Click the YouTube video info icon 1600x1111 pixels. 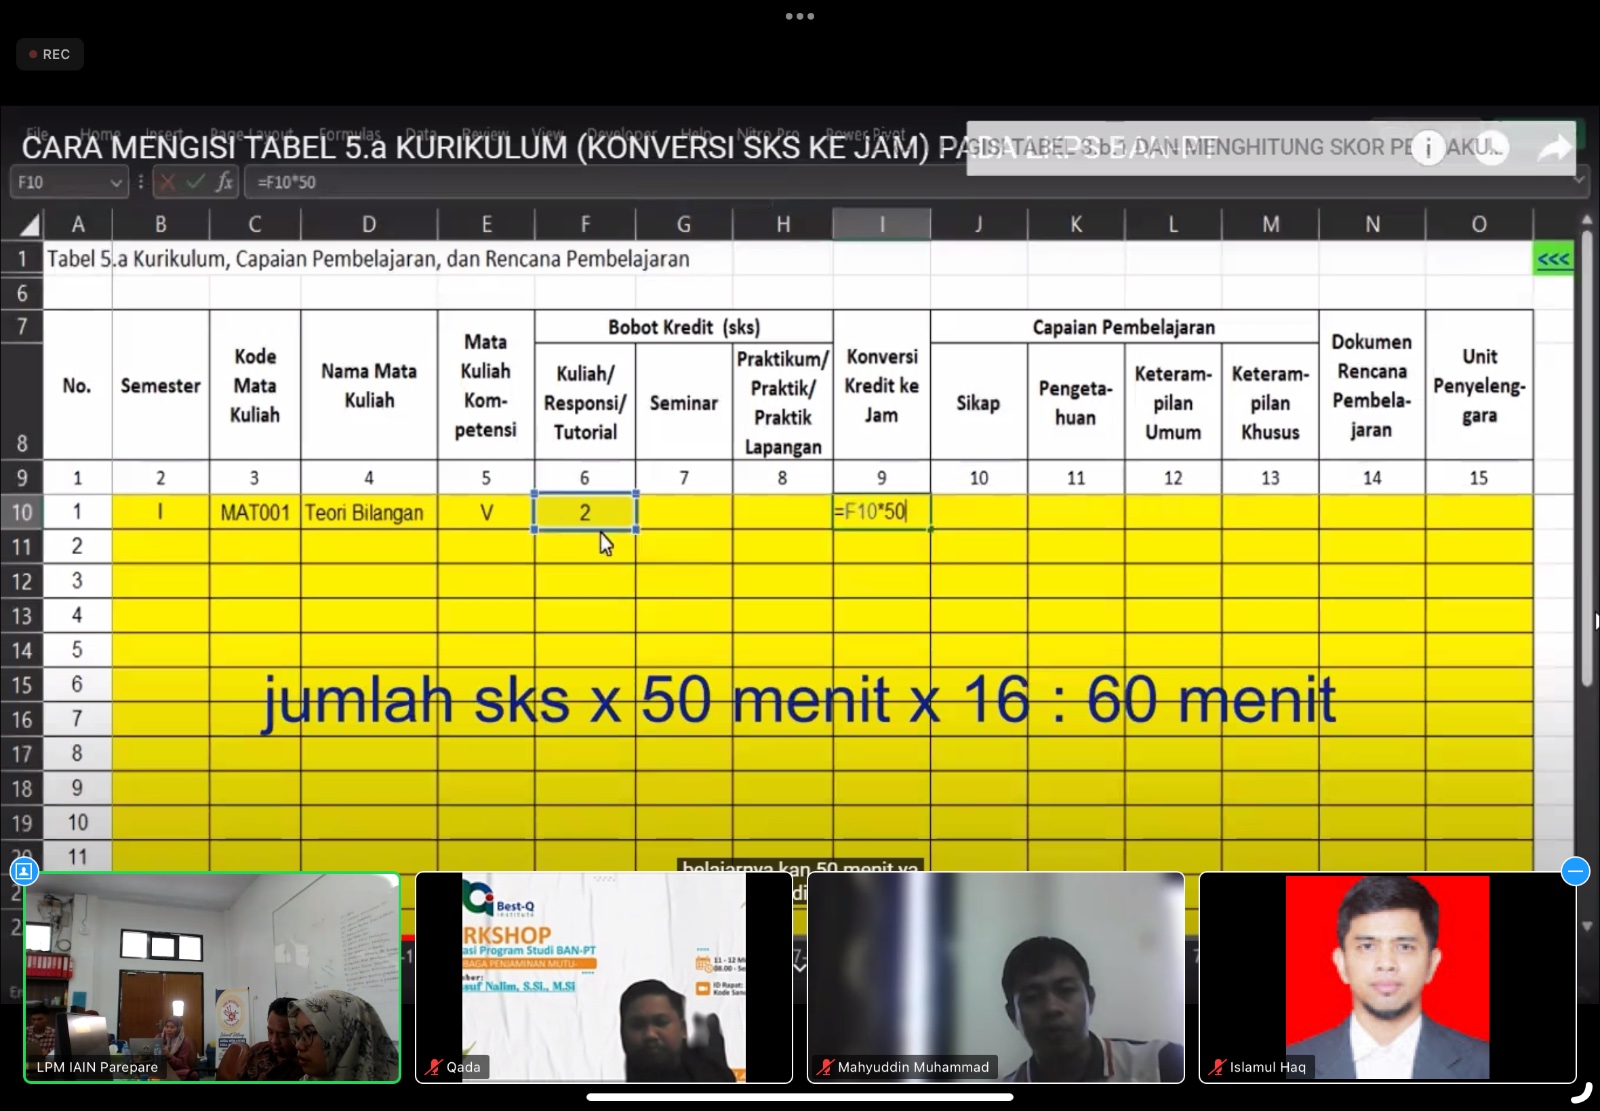1428,149
